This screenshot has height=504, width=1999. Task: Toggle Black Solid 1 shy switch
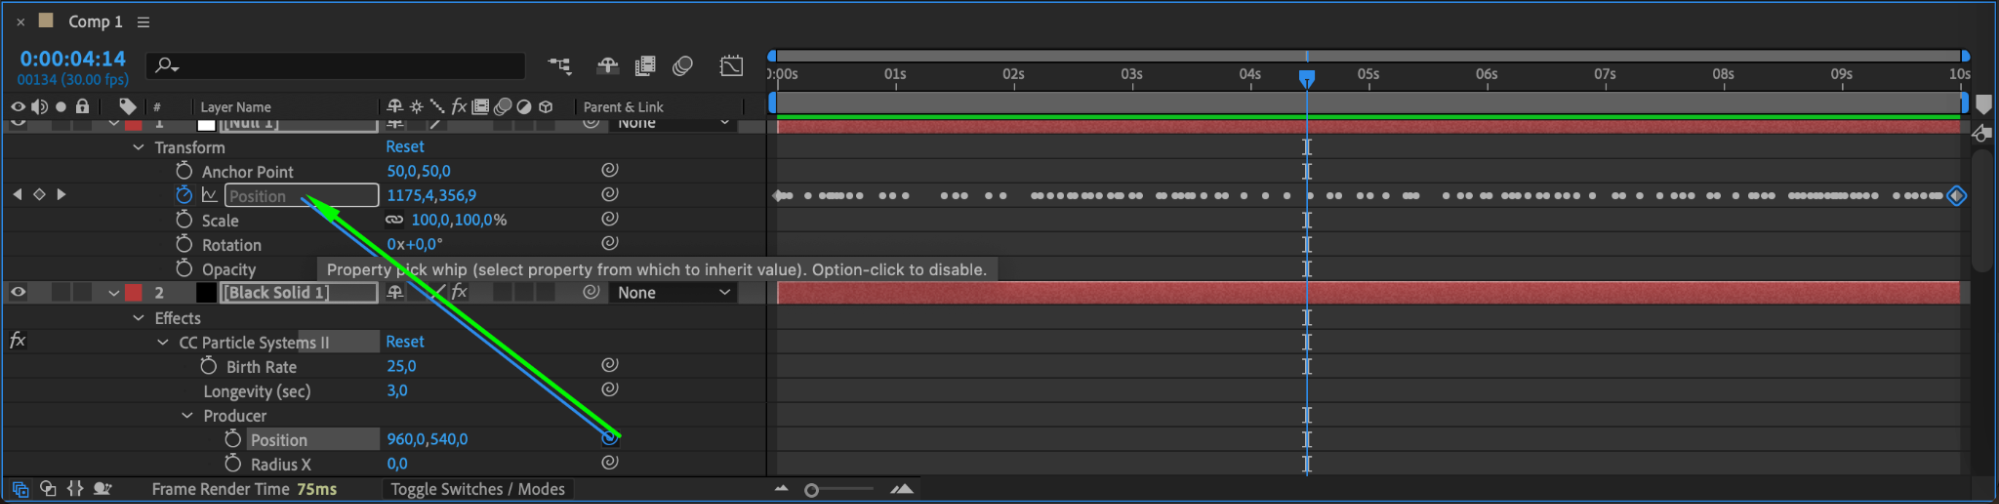[395, 292]
